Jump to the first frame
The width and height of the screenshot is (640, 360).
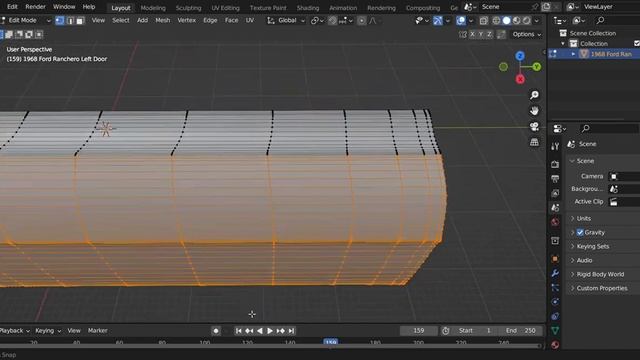238,331
